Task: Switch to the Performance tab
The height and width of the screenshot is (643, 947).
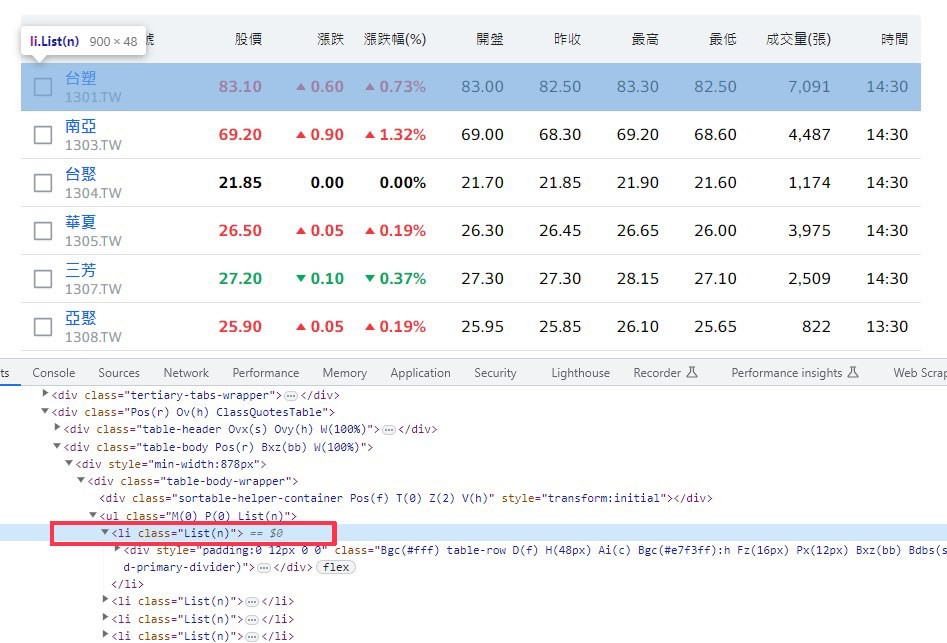Action: pyautogui.click(x=266, y=373)
